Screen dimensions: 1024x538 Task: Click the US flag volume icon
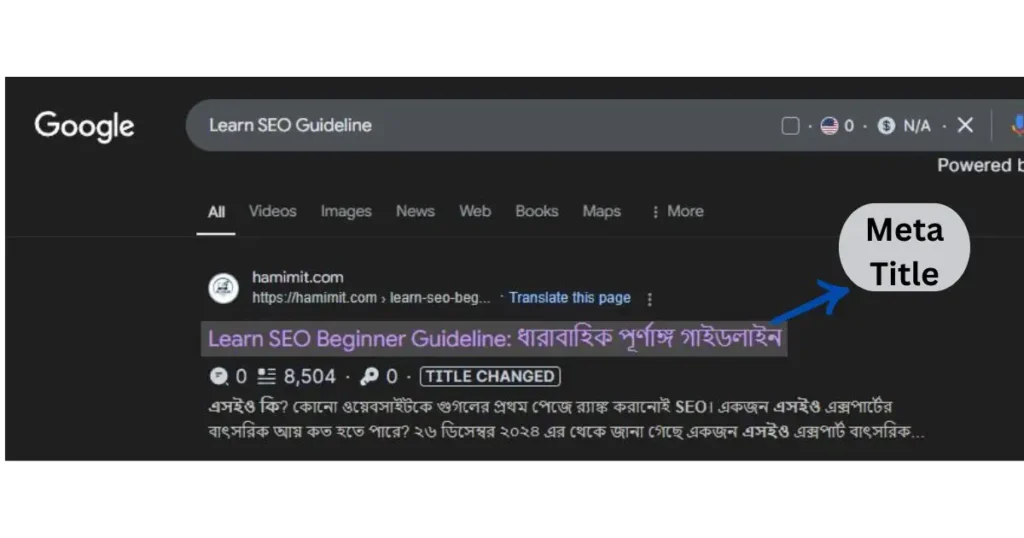829,125
